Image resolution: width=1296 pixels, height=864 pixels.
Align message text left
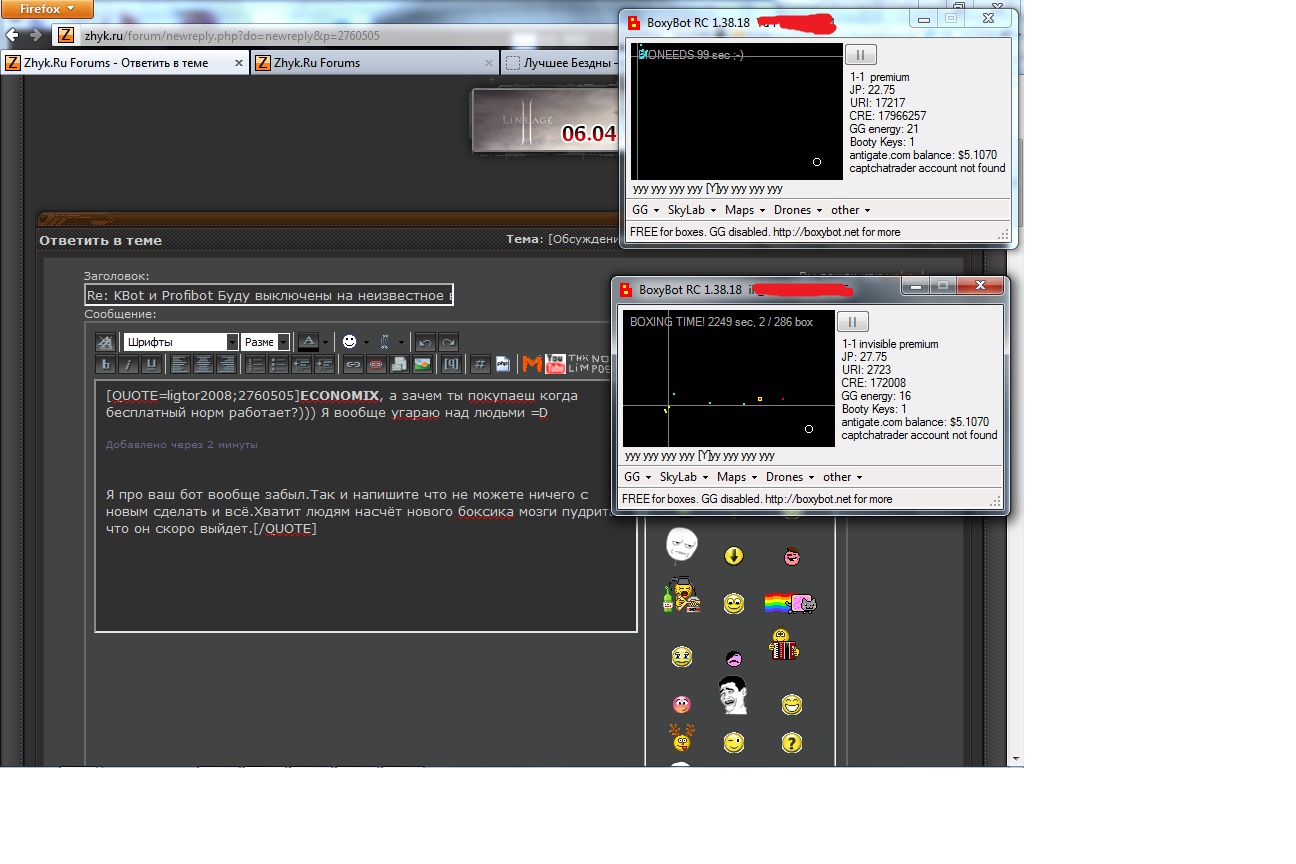click(179, 365)
